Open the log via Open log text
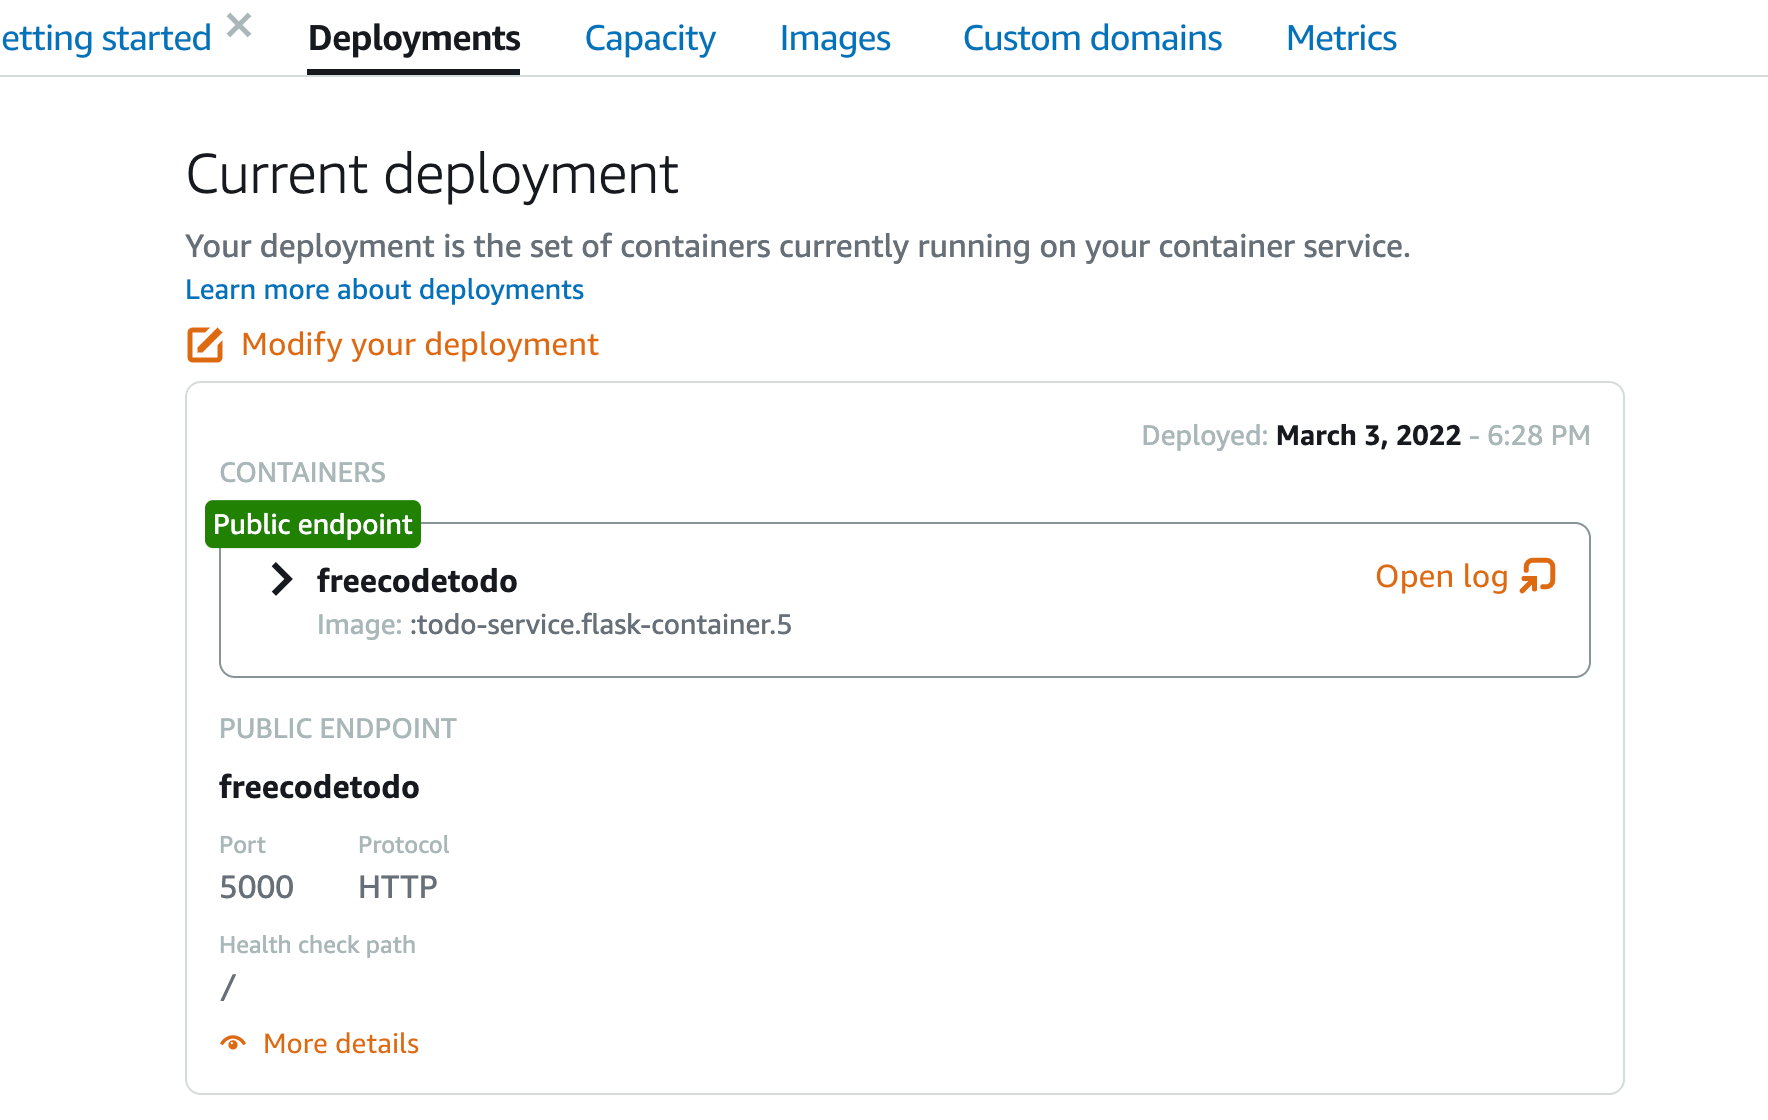This screenshot has width=1768, height=1120. 1442,577
